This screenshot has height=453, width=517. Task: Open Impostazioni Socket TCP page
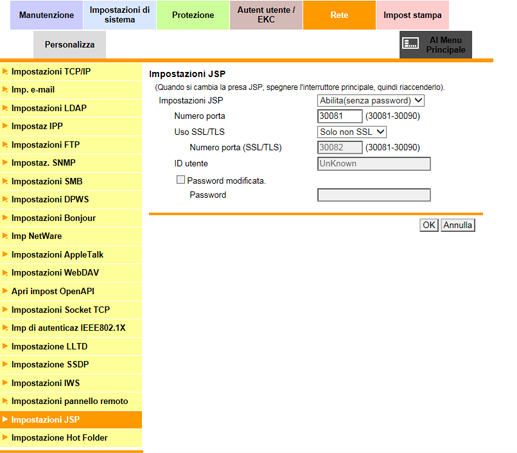(x=71, y=309)
